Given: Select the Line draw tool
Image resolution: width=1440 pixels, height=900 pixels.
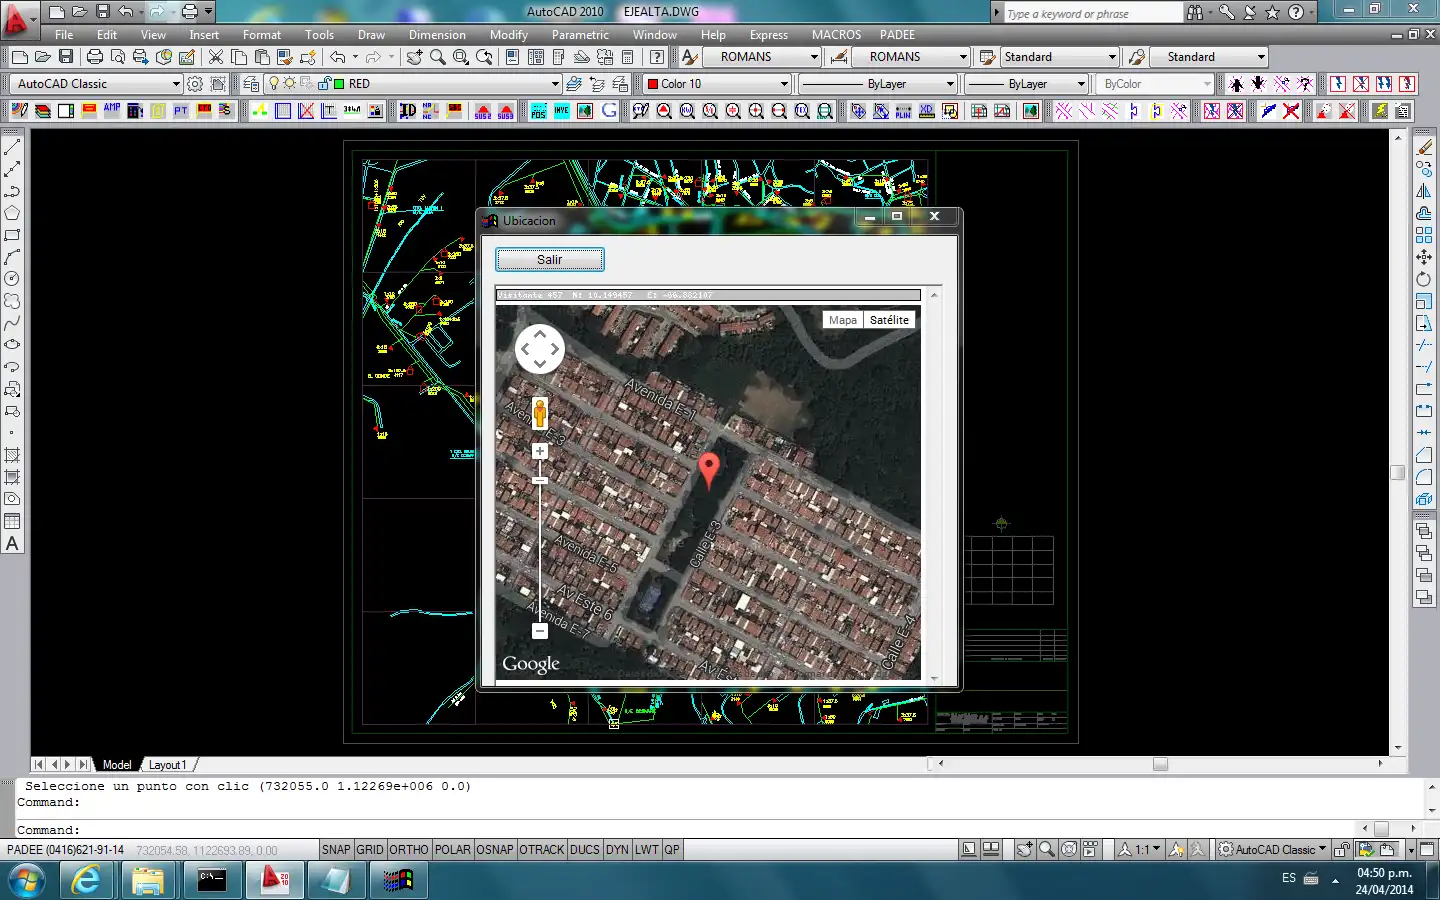Looking at the screenshot, I should point(12,146).
